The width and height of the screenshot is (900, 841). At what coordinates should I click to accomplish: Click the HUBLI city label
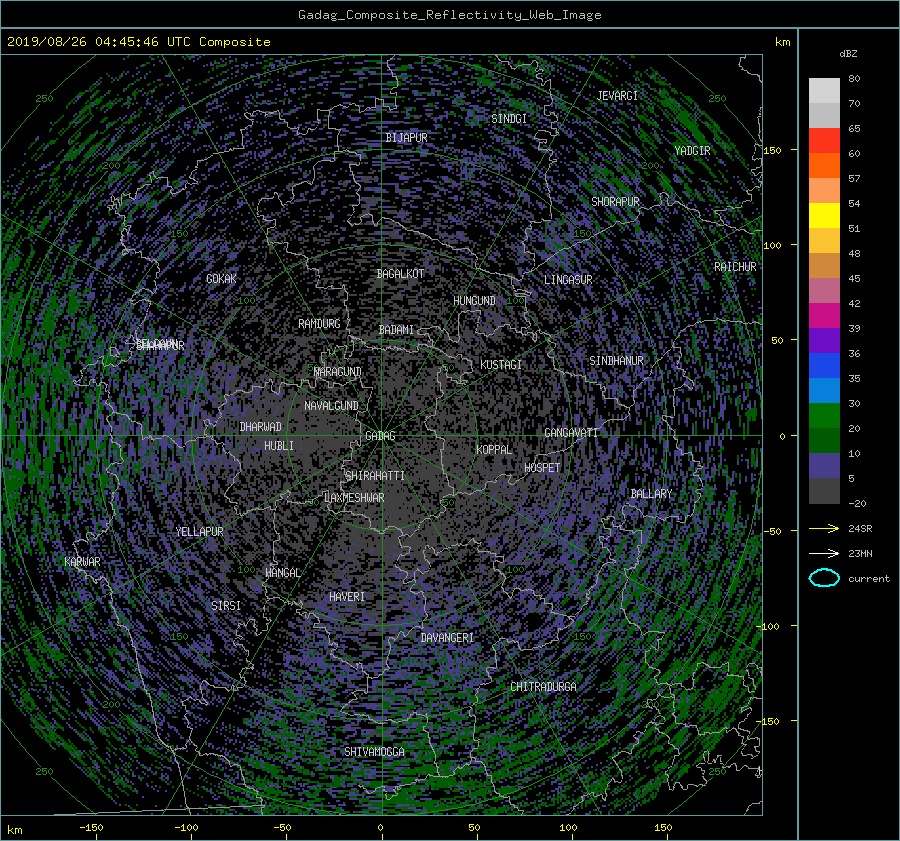click(278, 446)
